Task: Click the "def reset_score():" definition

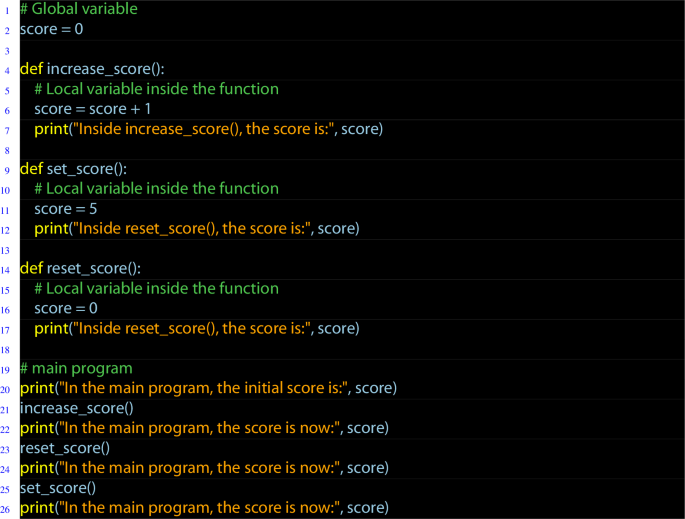Action: pyautogui.click(x=80, y=269)
